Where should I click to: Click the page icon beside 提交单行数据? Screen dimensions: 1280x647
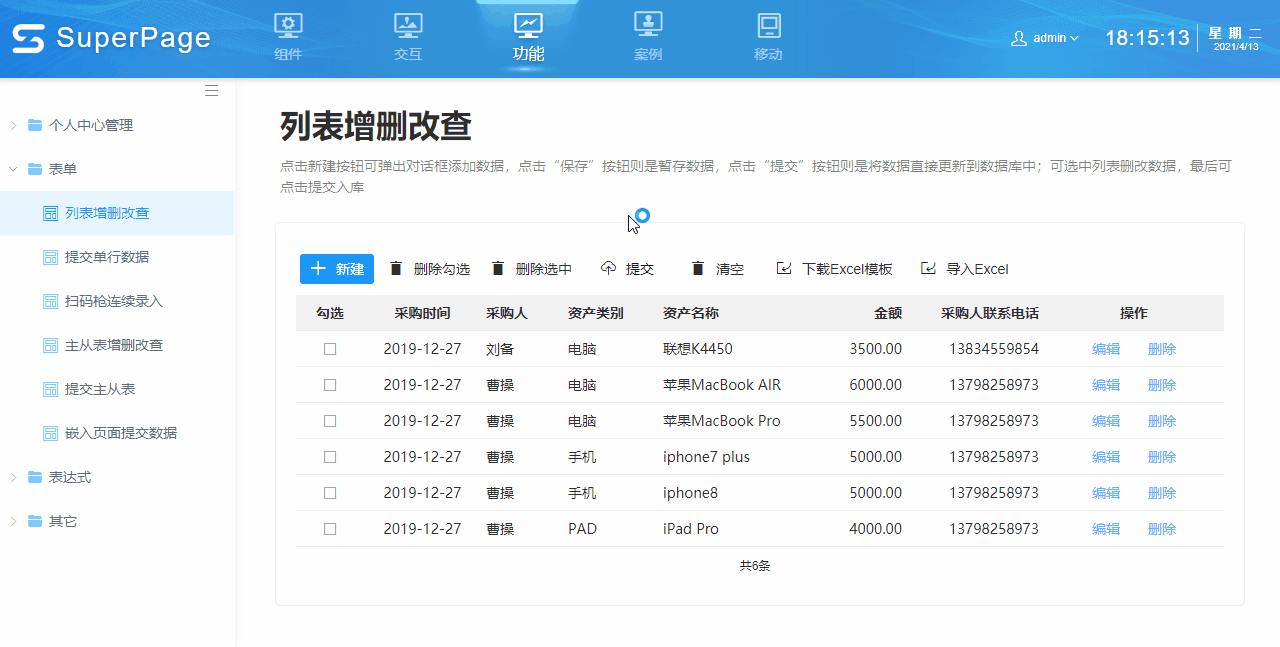coord(50,257)
